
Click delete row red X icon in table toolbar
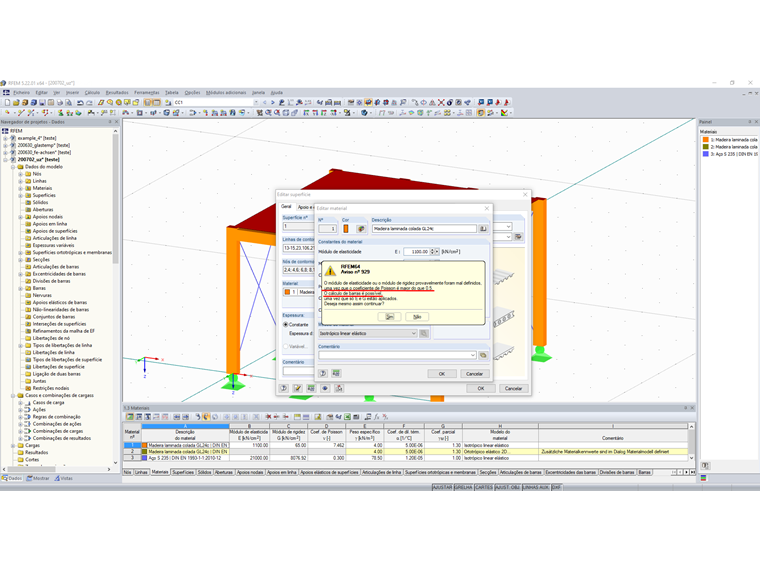click(268, 417)
